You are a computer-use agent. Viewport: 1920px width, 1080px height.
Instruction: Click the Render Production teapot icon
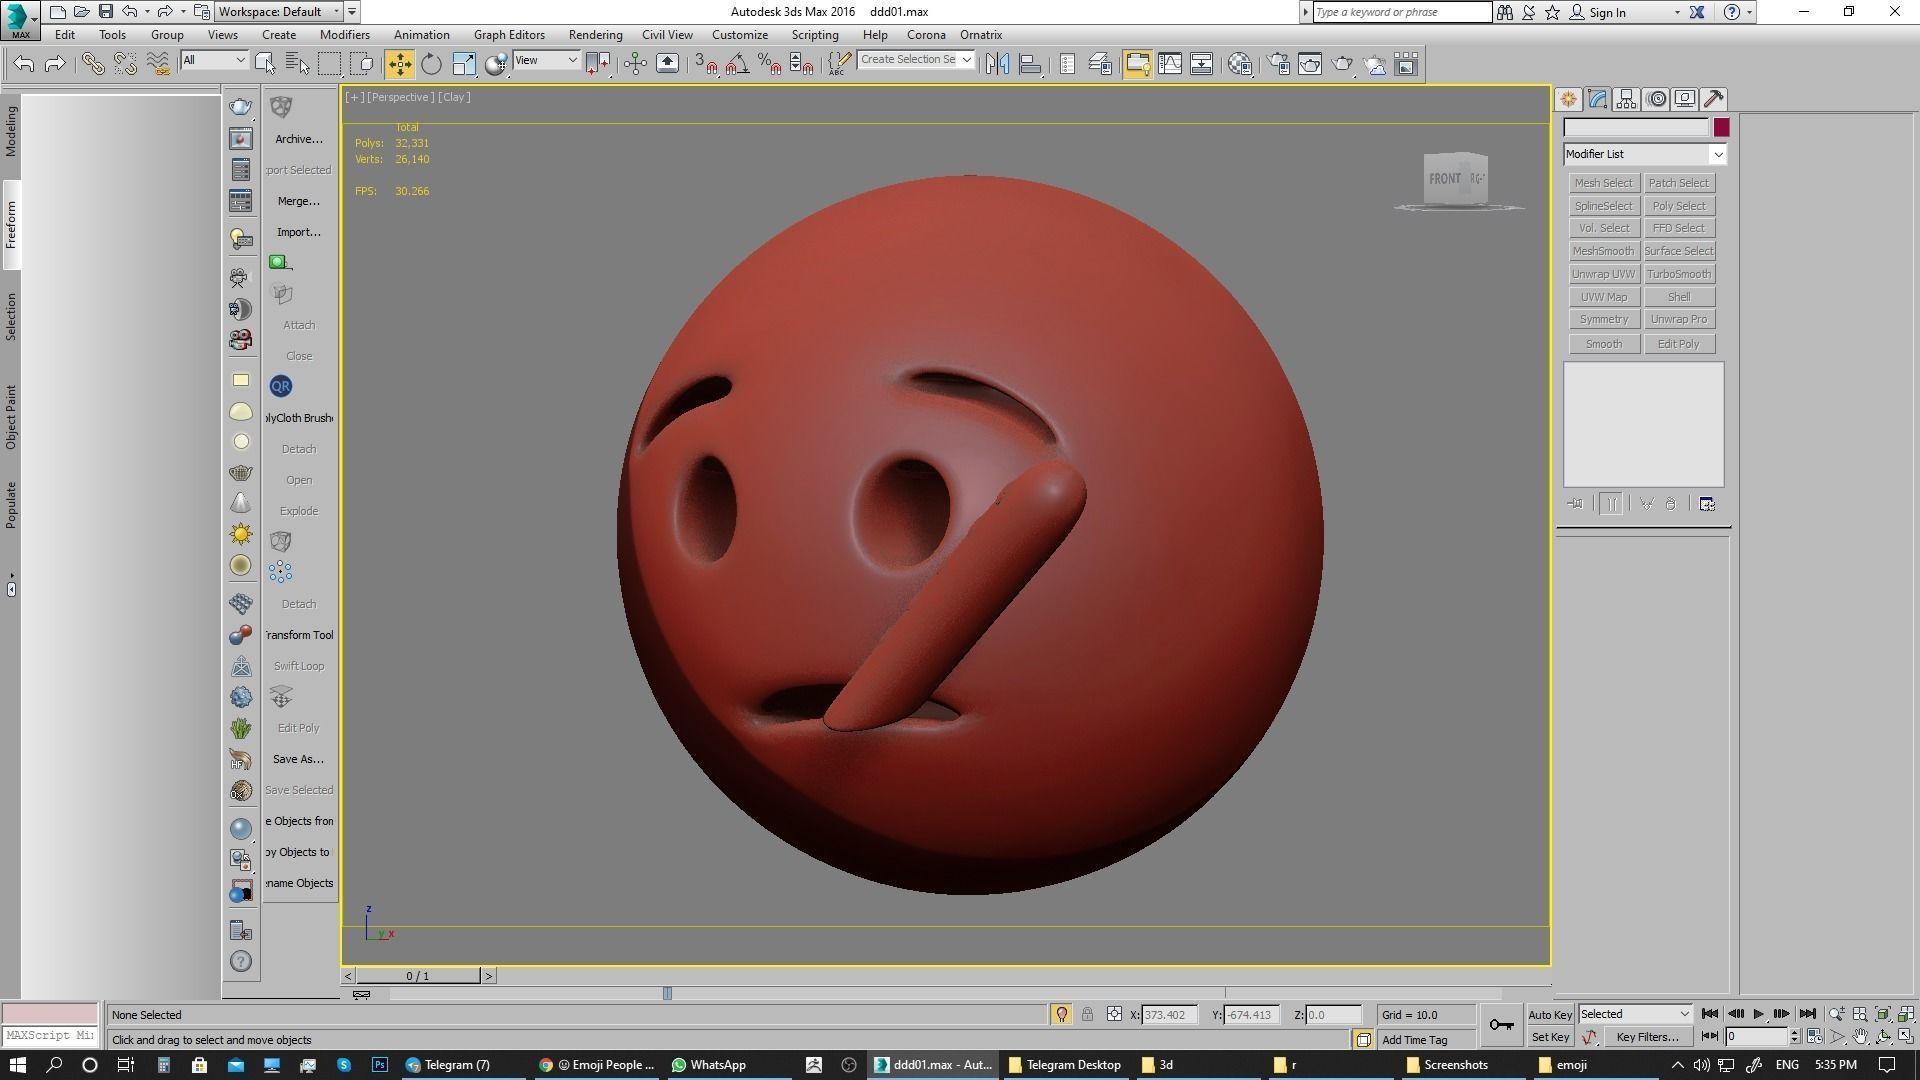1342,64
